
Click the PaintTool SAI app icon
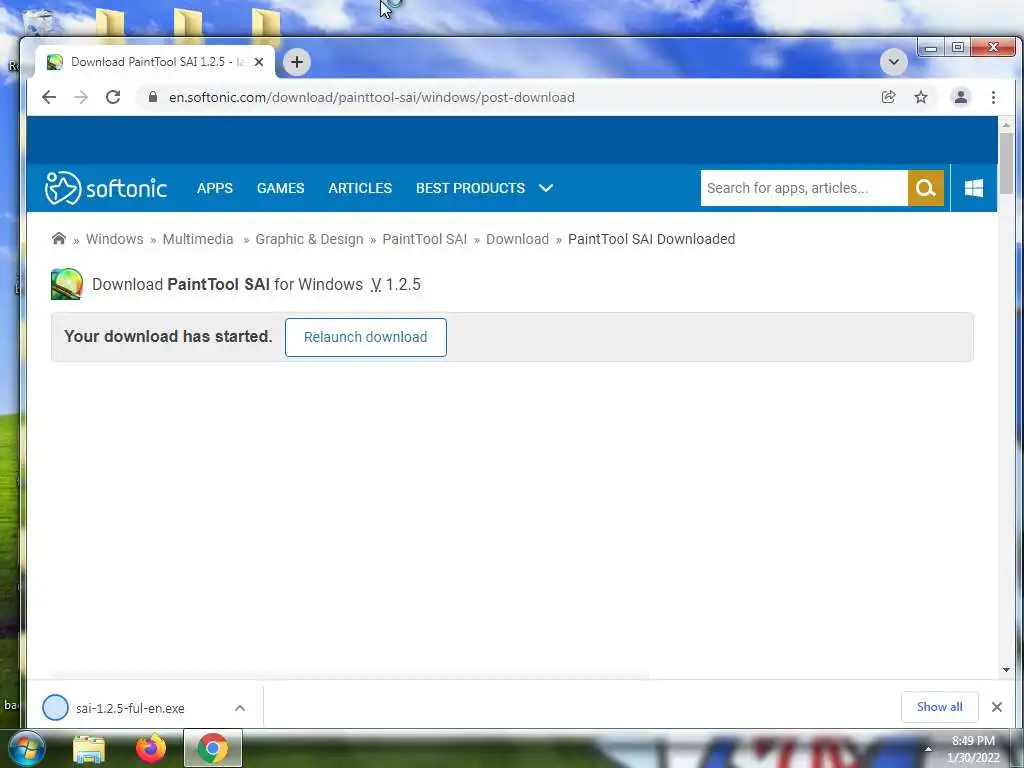(x=67, y=284)
